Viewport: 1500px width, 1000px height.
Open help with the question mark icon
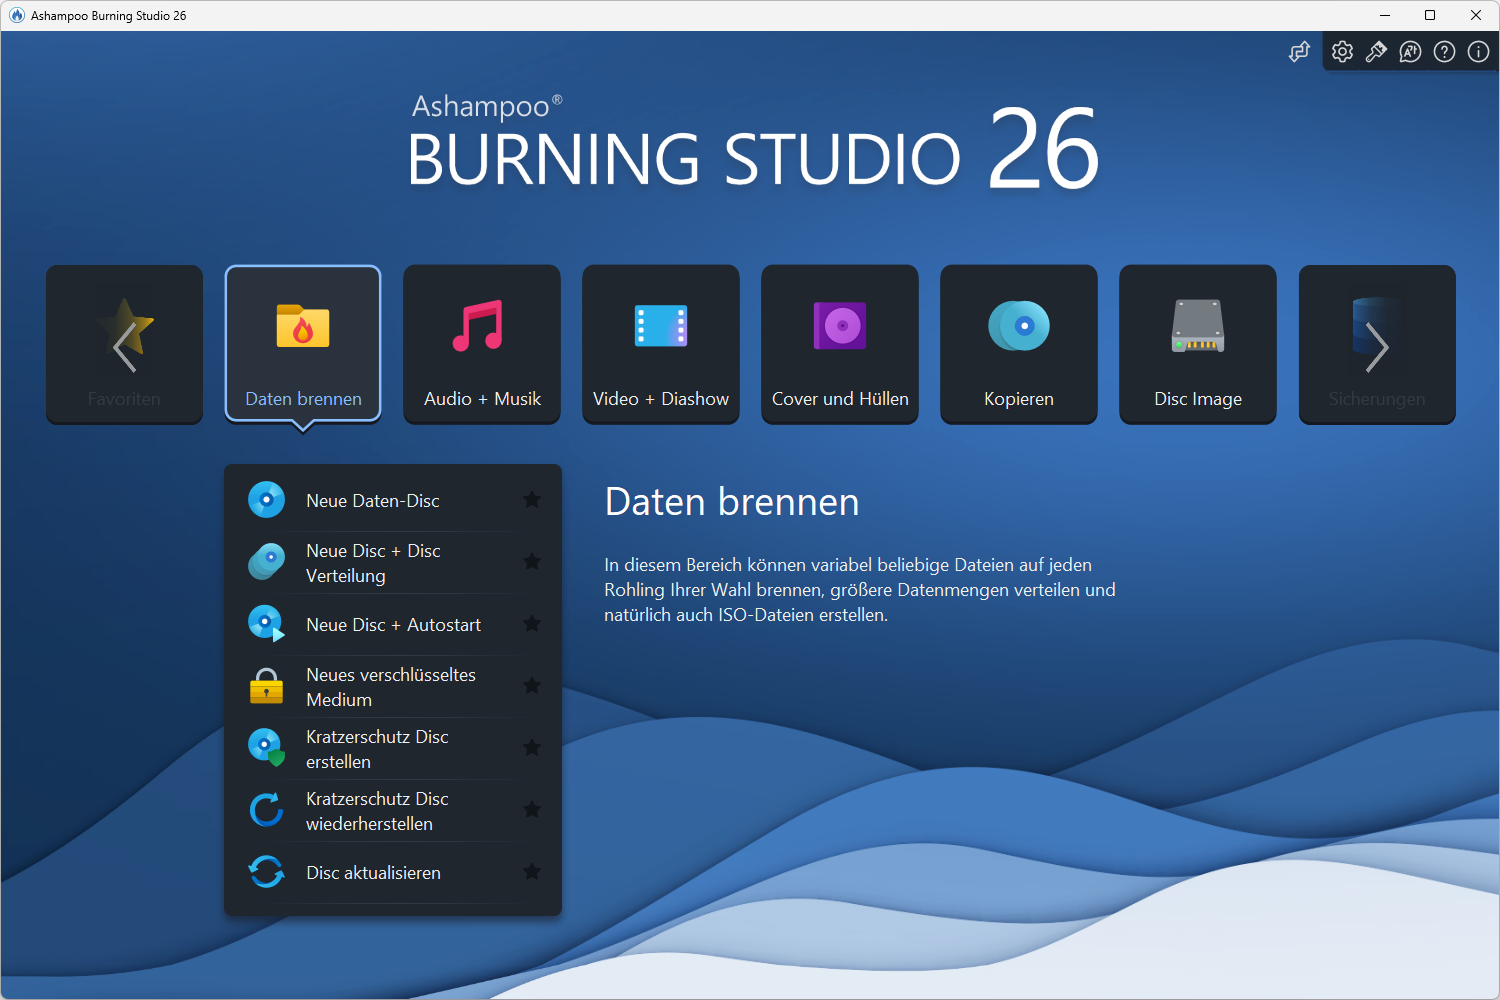pyautogui.click(x=1445, y=52)
